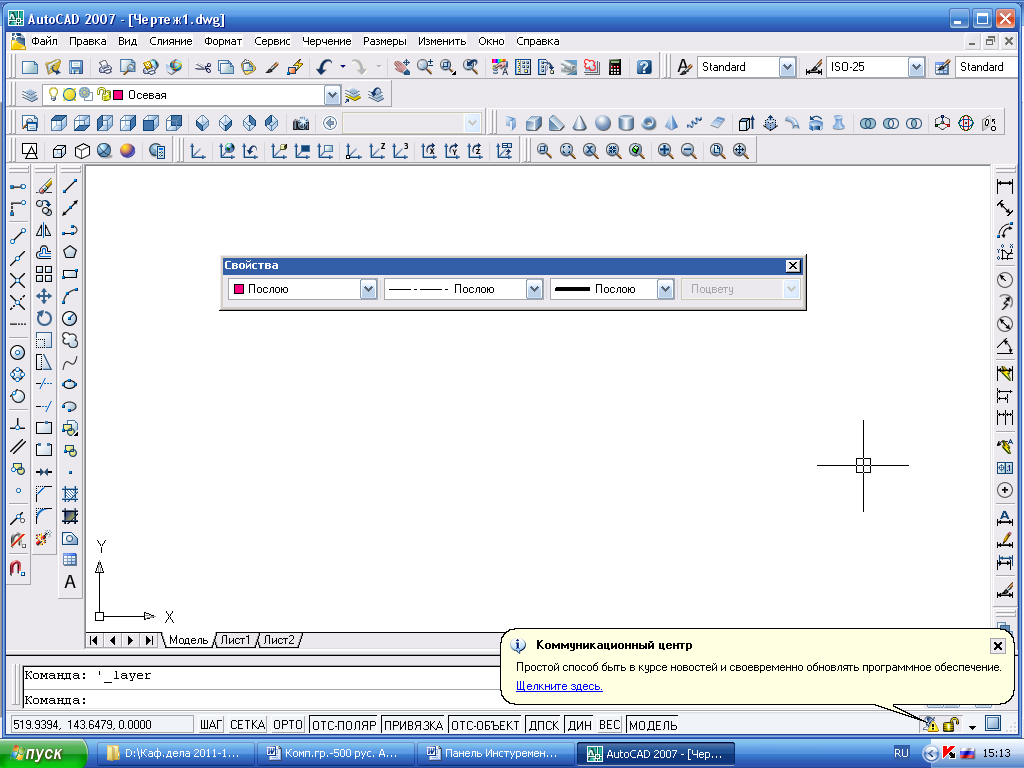Toggle ДИН dynamic input
Viewport: 1024px width, 768px height.
pos(579,724)
